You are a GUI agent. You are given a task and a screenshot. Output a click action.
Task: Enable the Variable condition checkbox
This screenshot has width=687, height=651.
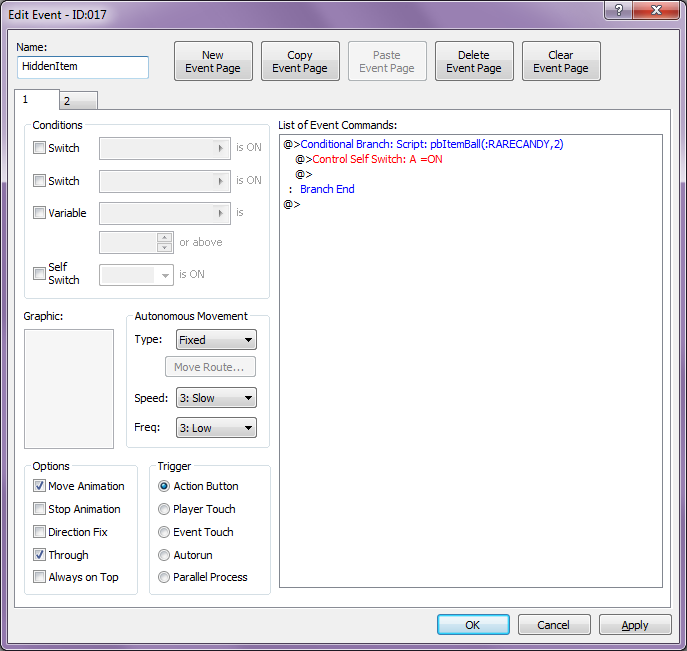tap(39, 213)
